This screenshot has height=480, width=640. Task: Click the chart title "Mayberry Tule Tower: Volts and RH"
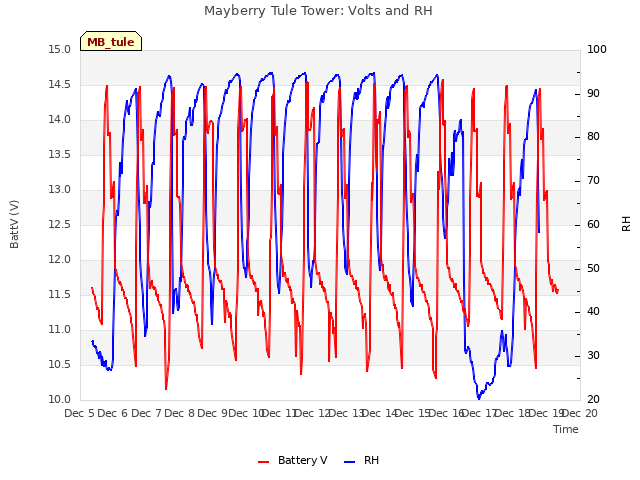(318, 11)
